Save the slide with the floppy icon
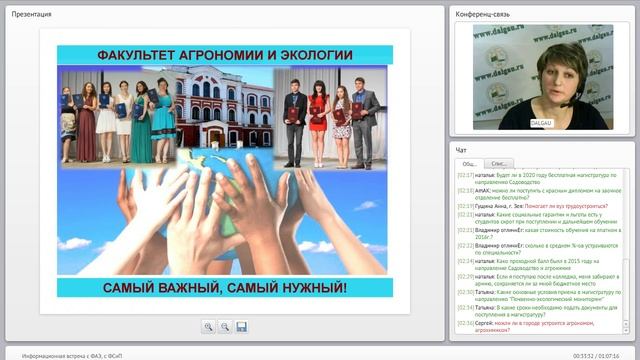Screen dimensions: 640x360 tap(242, 327)
